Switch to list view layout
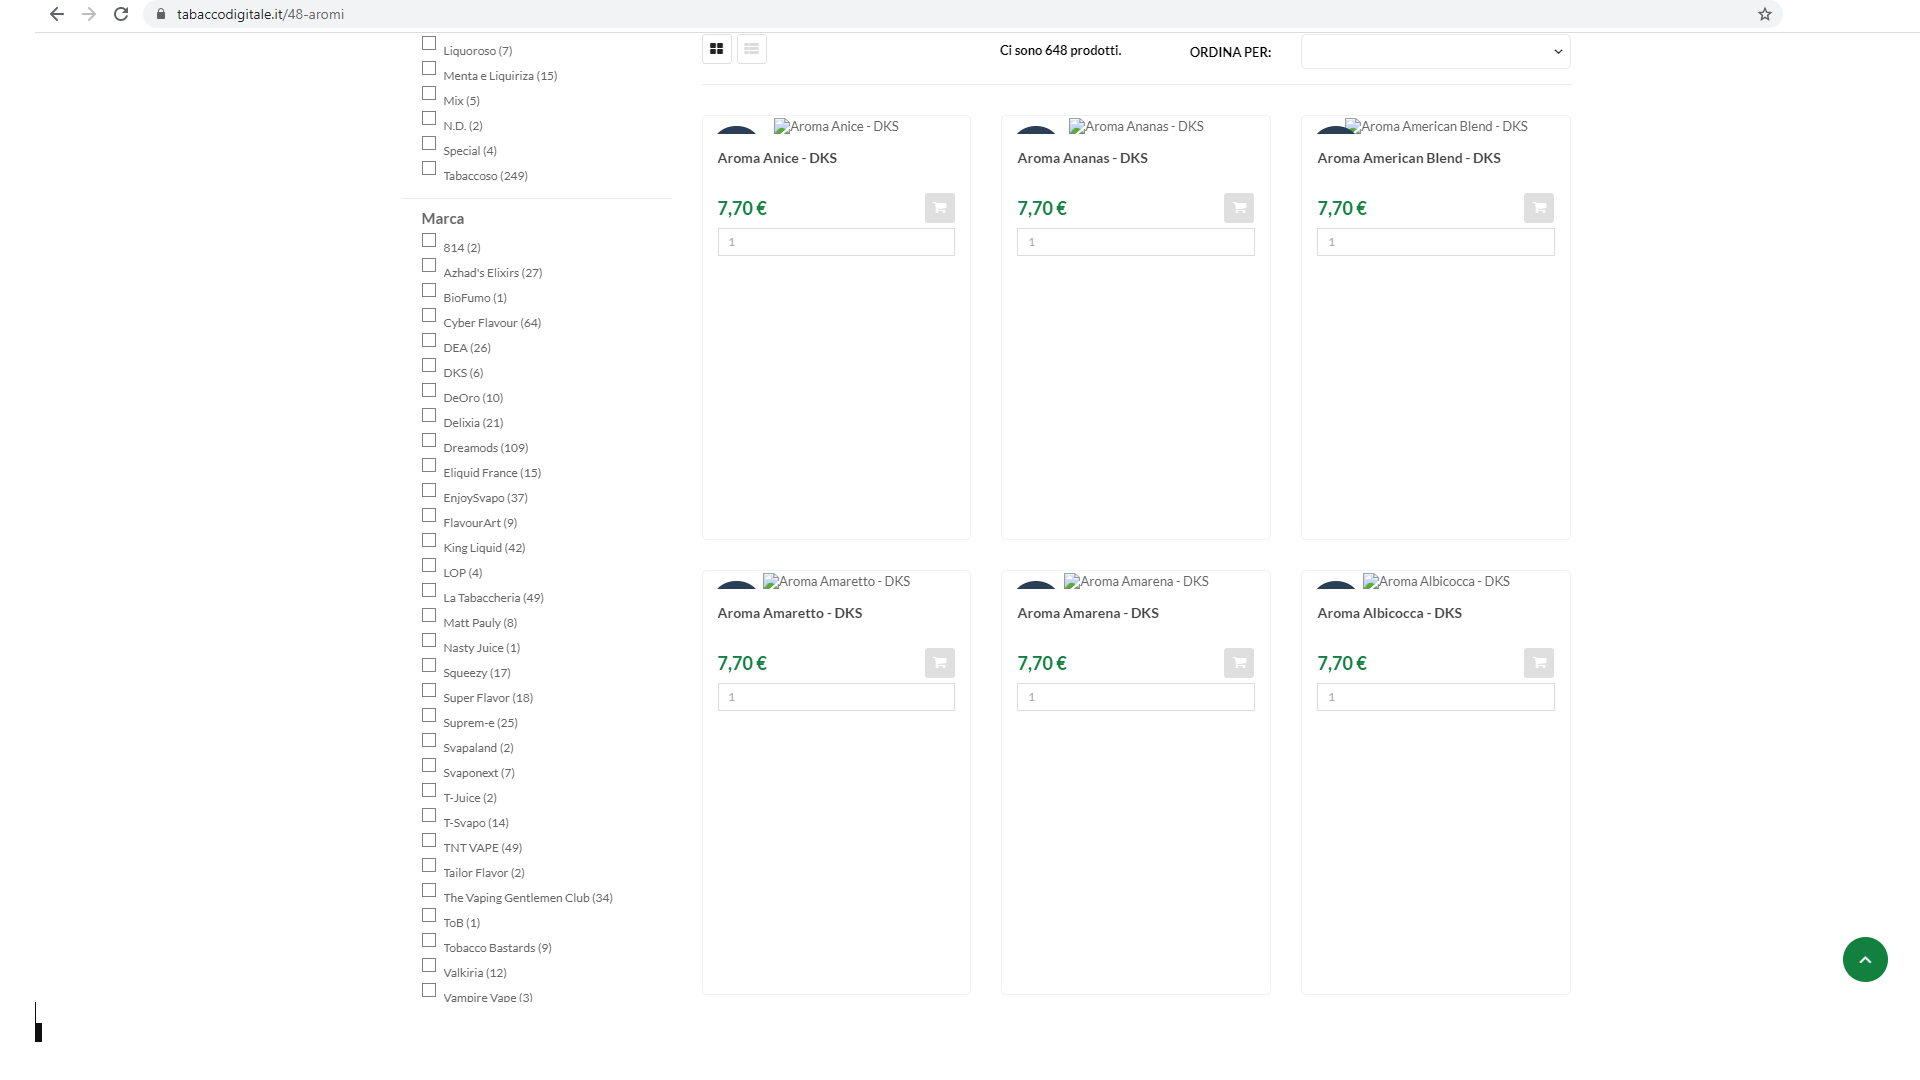The height and width of the screenshot is (1080, 1920). (x=751, y=49)
